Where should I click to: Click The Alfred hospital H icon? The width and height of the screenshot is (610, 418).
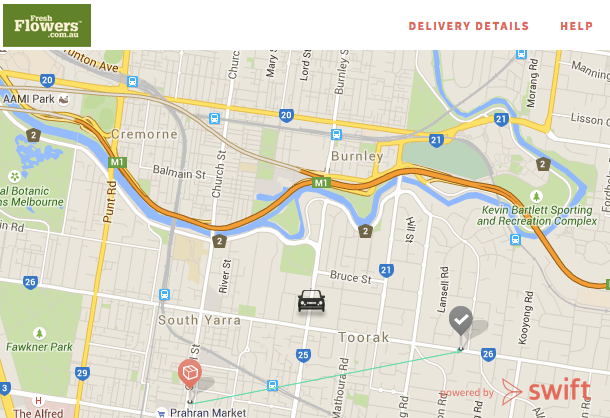[38, 400]
